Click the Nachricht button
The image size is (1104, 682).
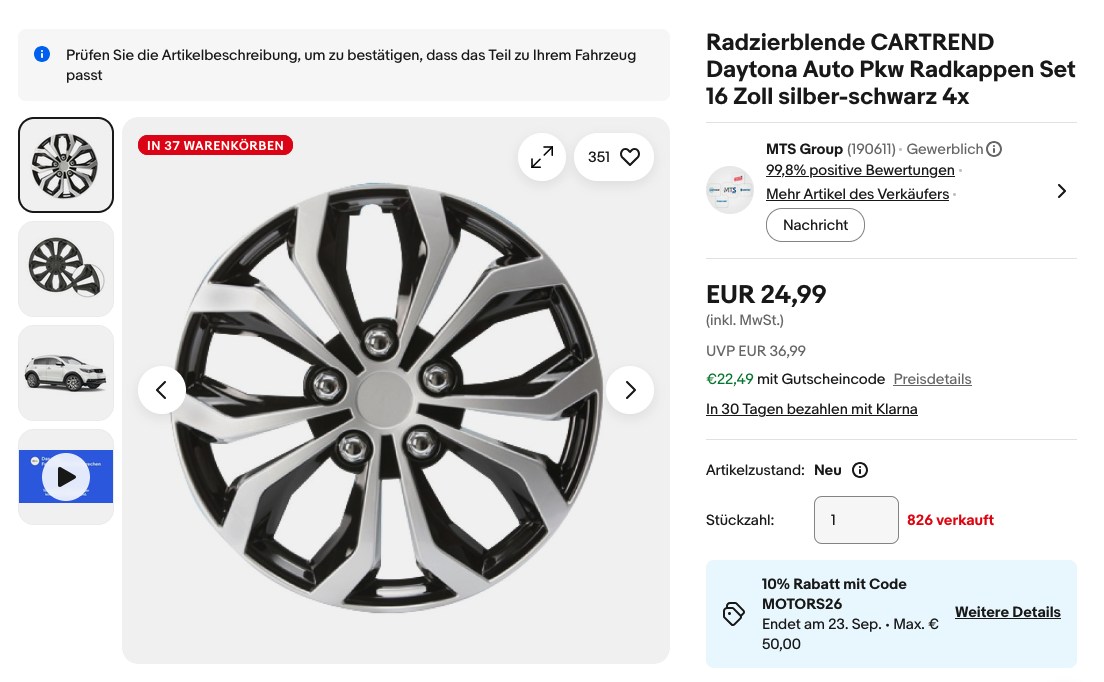[815, 225]
